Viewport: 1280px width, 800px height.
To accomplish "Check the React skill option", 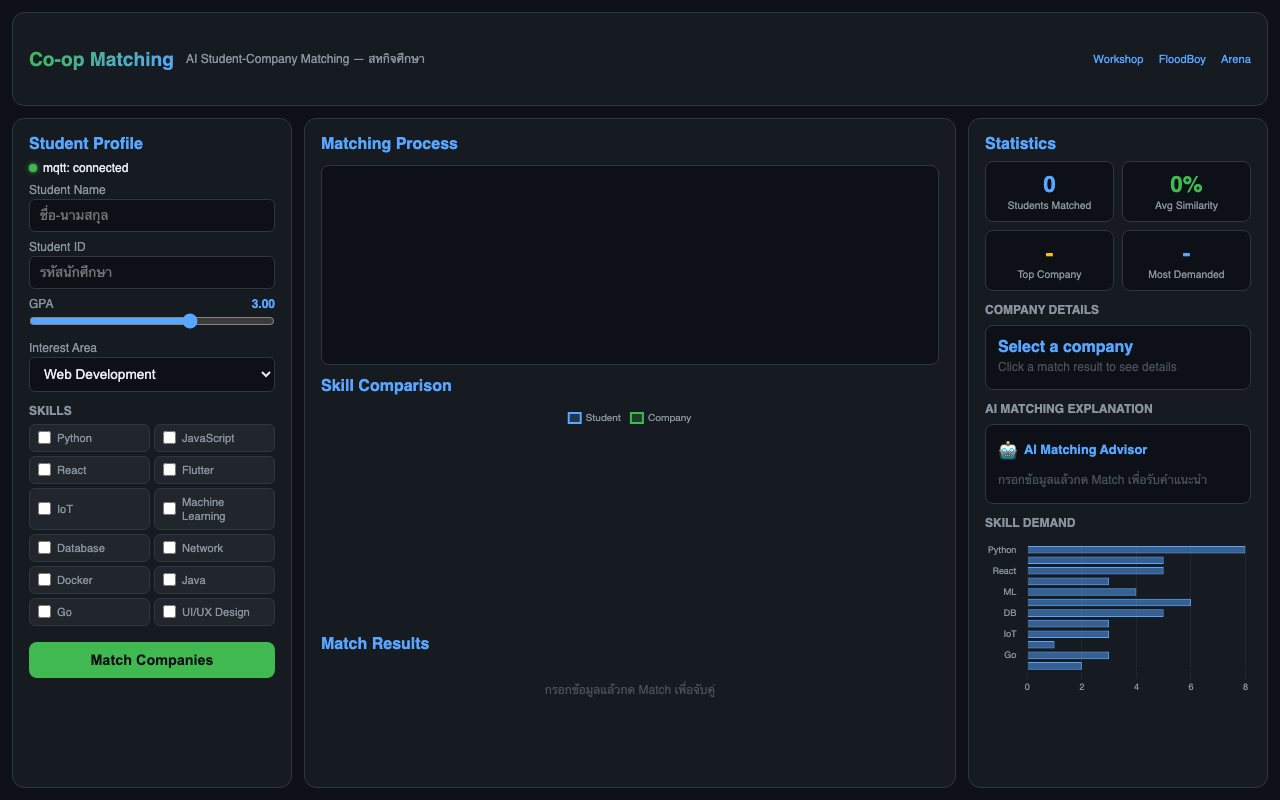I will [45, 470].
